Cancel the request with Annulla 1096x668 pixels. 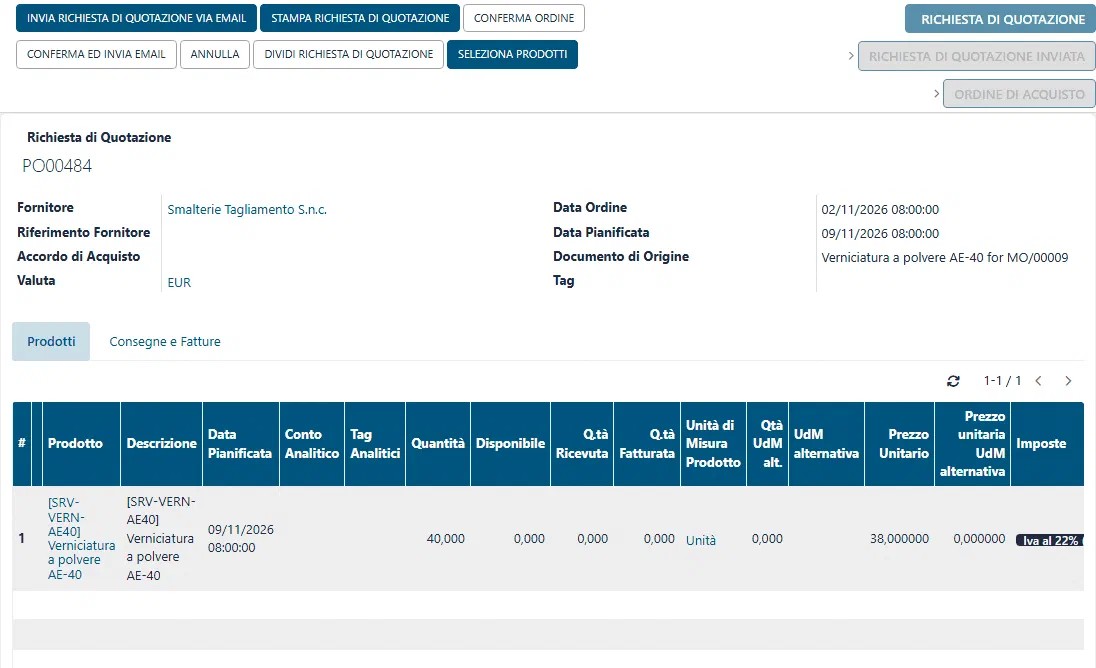coord(215,55)
